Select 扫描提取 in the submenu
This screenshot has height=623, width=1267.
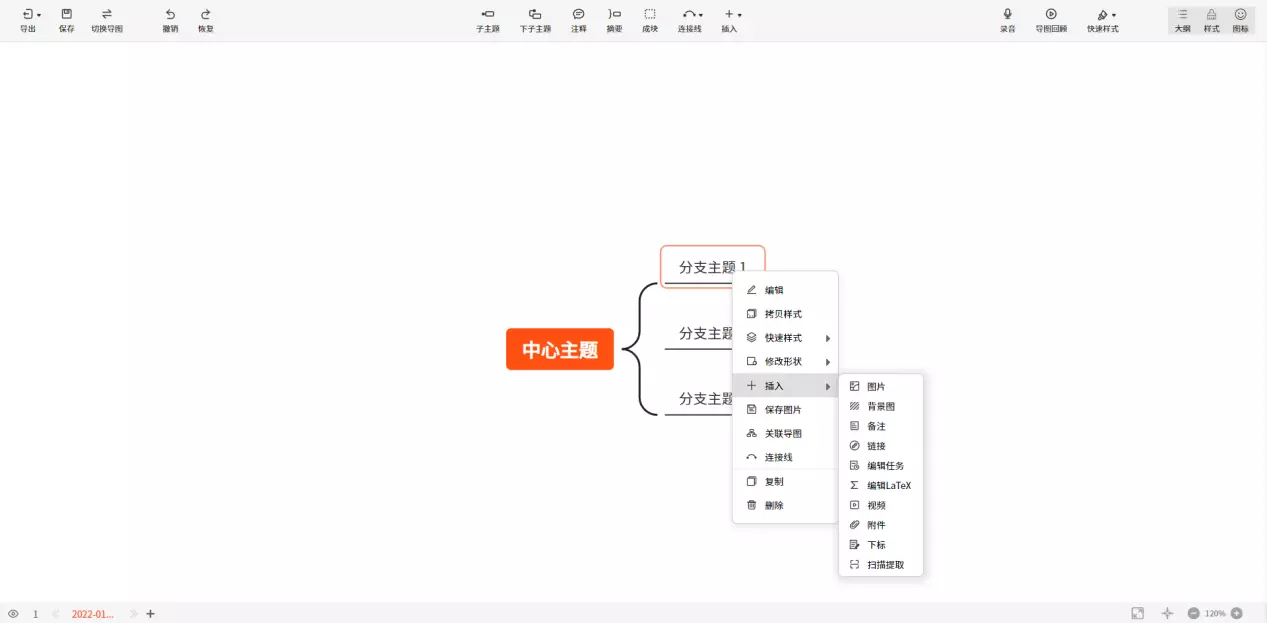pos(881,565)
